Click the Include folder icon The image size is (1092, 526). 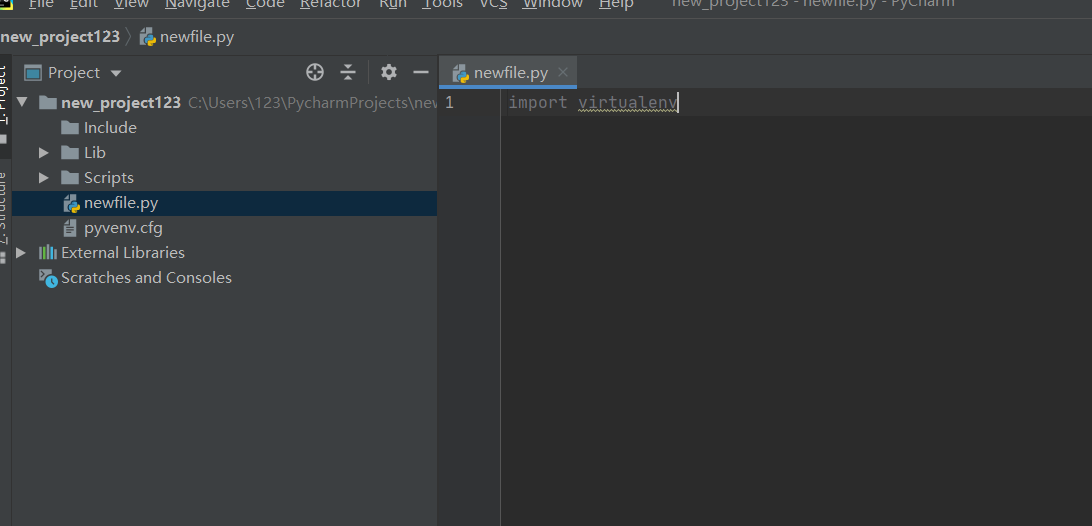70,127
